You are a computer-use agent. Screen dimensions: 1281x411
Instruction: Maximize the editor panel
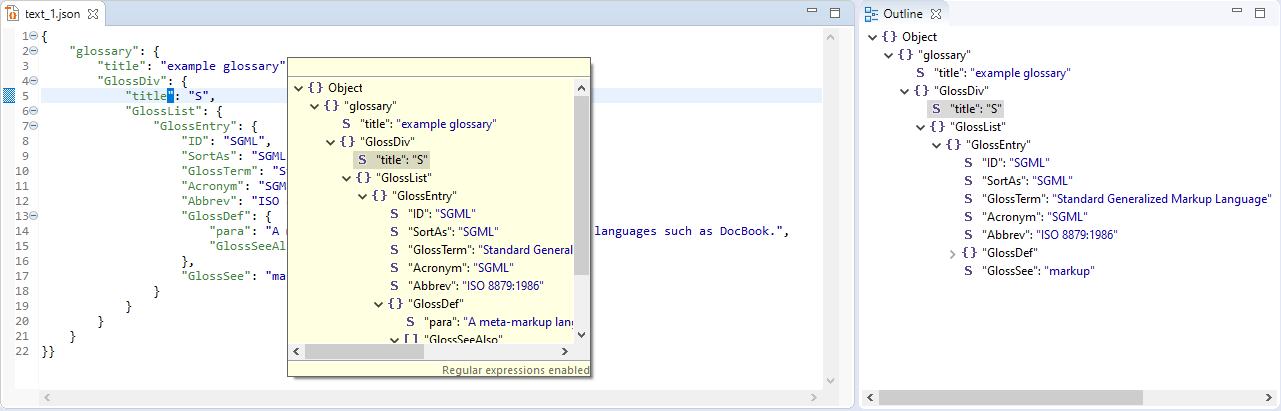835,13
